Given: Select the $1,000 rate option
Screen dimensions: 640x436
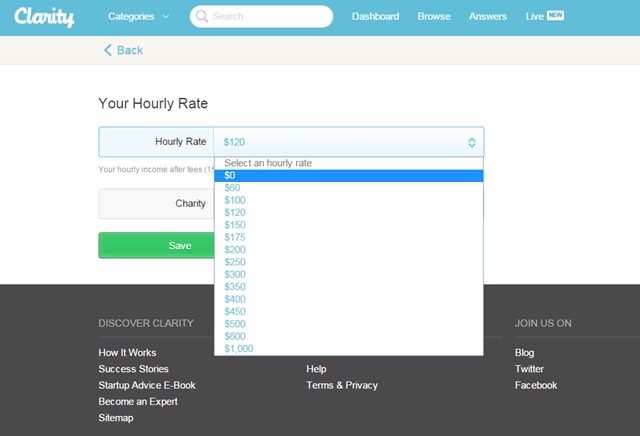Looking at the screenshot, I should (x=349, y=349).
